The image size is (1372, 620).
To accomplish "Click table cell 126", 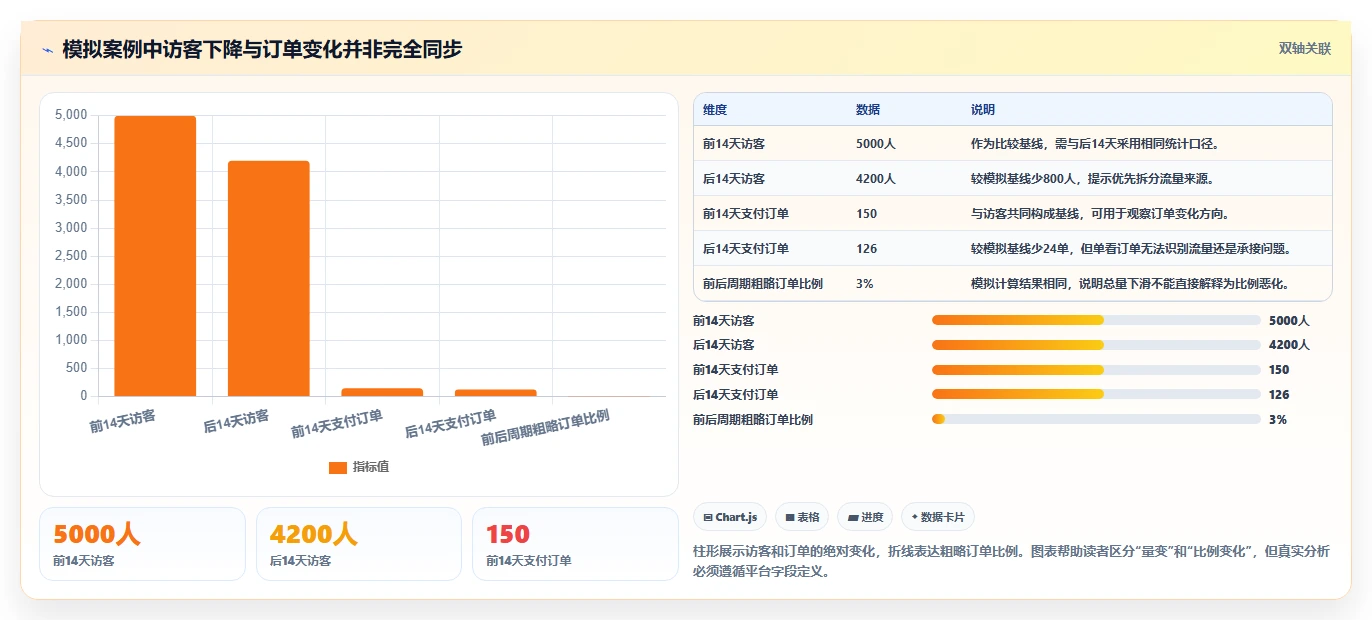I will pos(867,249).
